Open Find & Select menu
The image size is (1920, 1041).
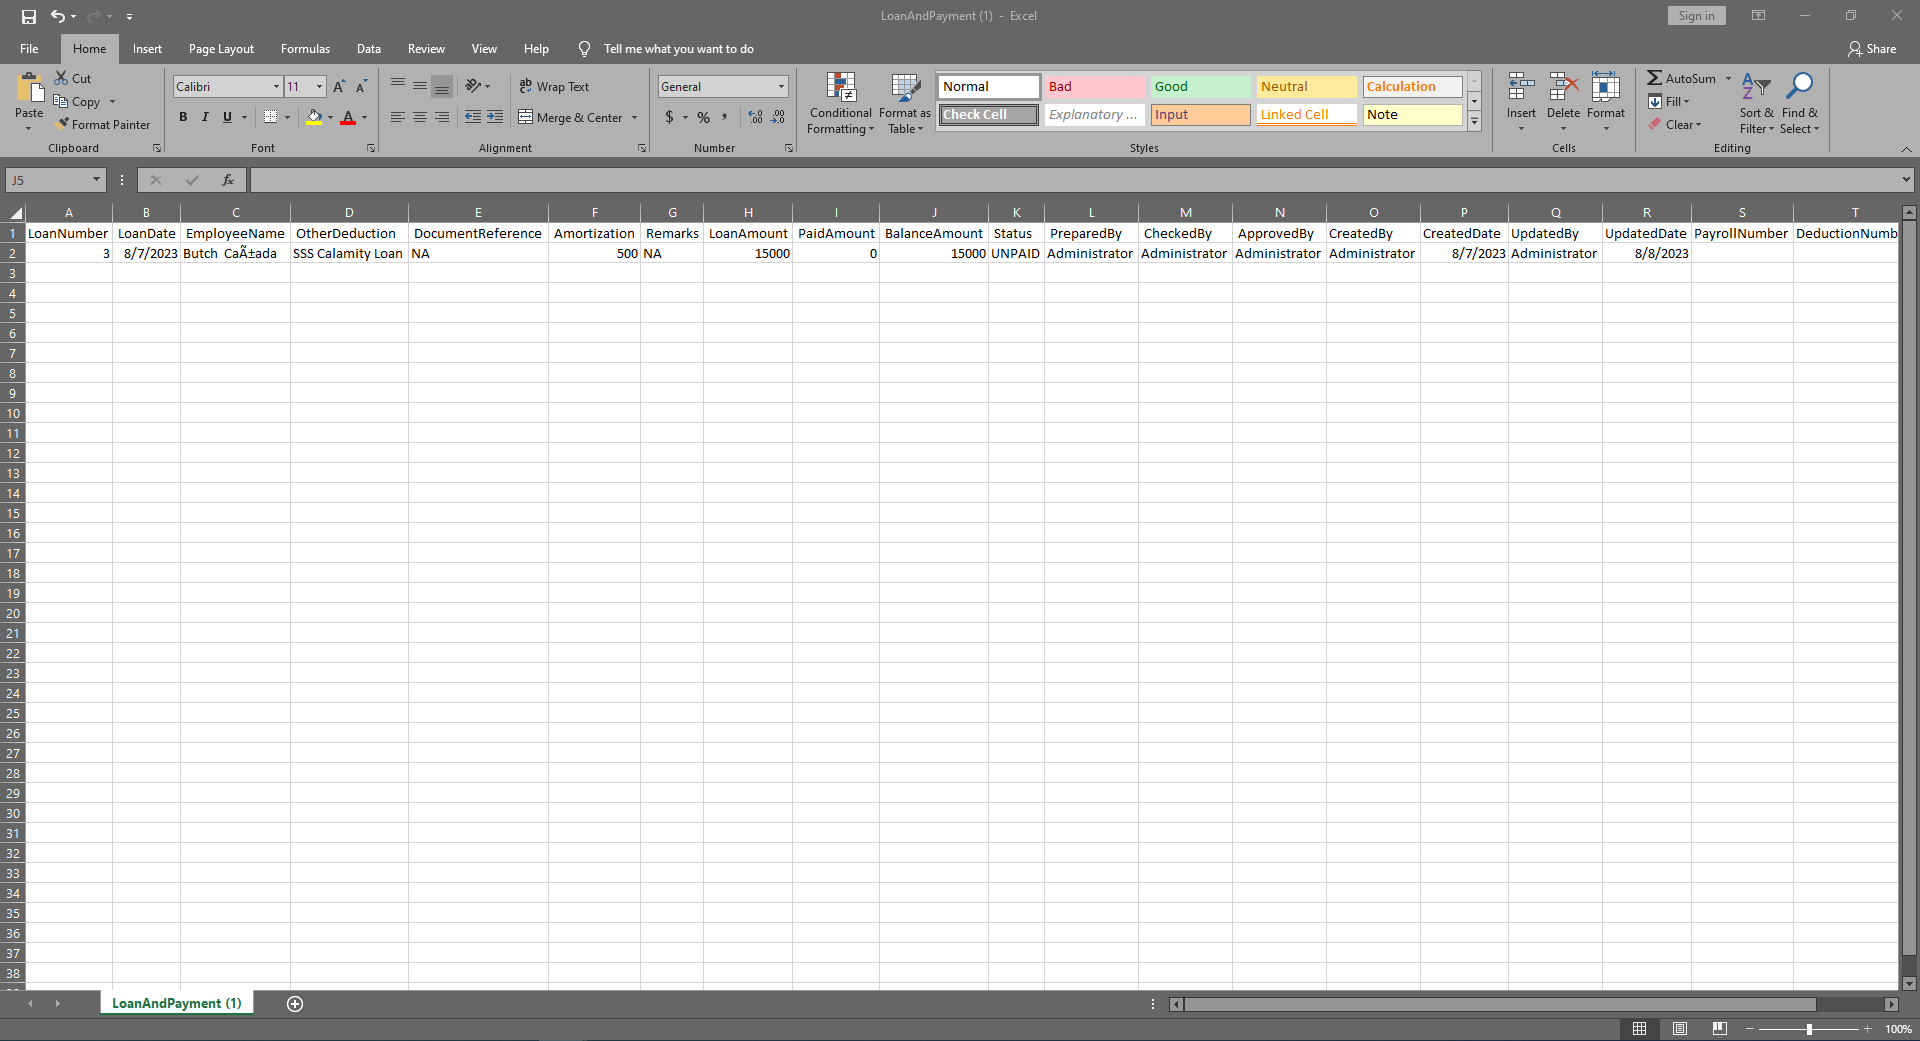click(1800, 102)
